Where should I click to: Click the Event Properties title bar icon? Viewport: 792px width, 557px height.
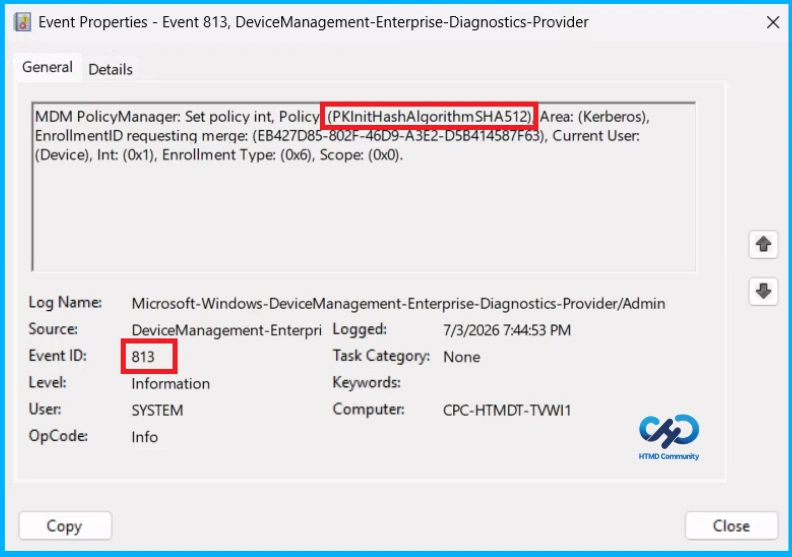(x=22, y=22)
